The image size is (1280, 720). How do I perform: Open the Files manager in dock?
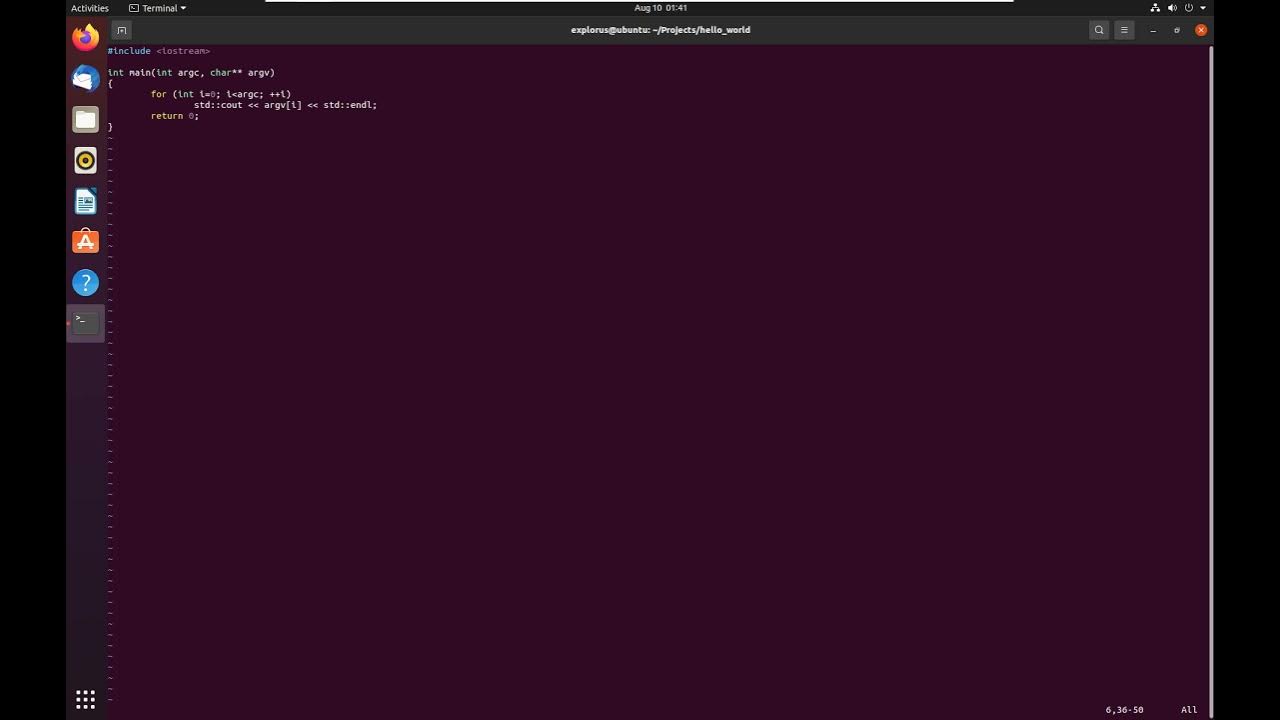click(x=86, y=120)
